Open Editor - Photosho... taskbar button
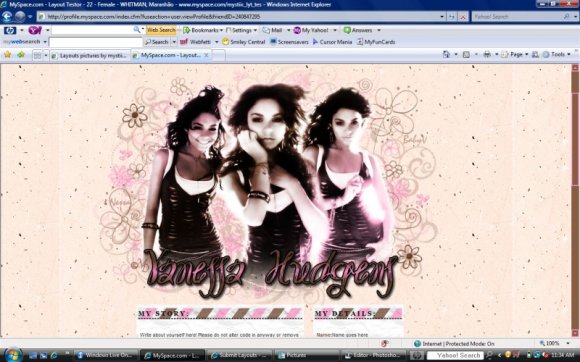The image size is (580, 362). click(374, 355)
